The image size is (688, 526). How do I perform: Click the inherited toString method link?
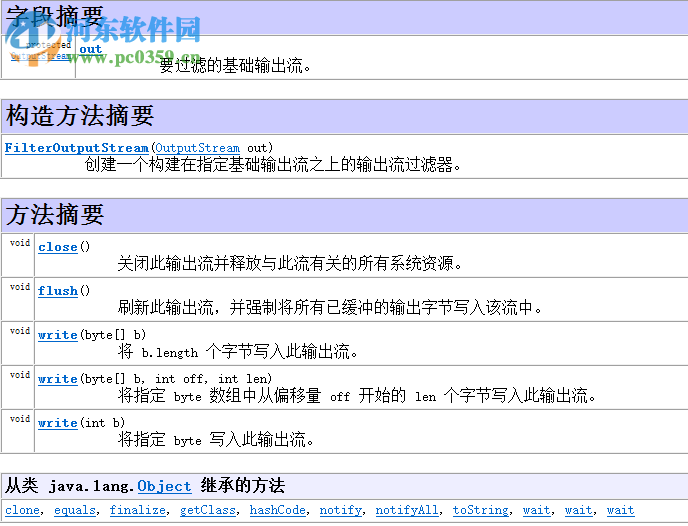click(x=481, y=510)
